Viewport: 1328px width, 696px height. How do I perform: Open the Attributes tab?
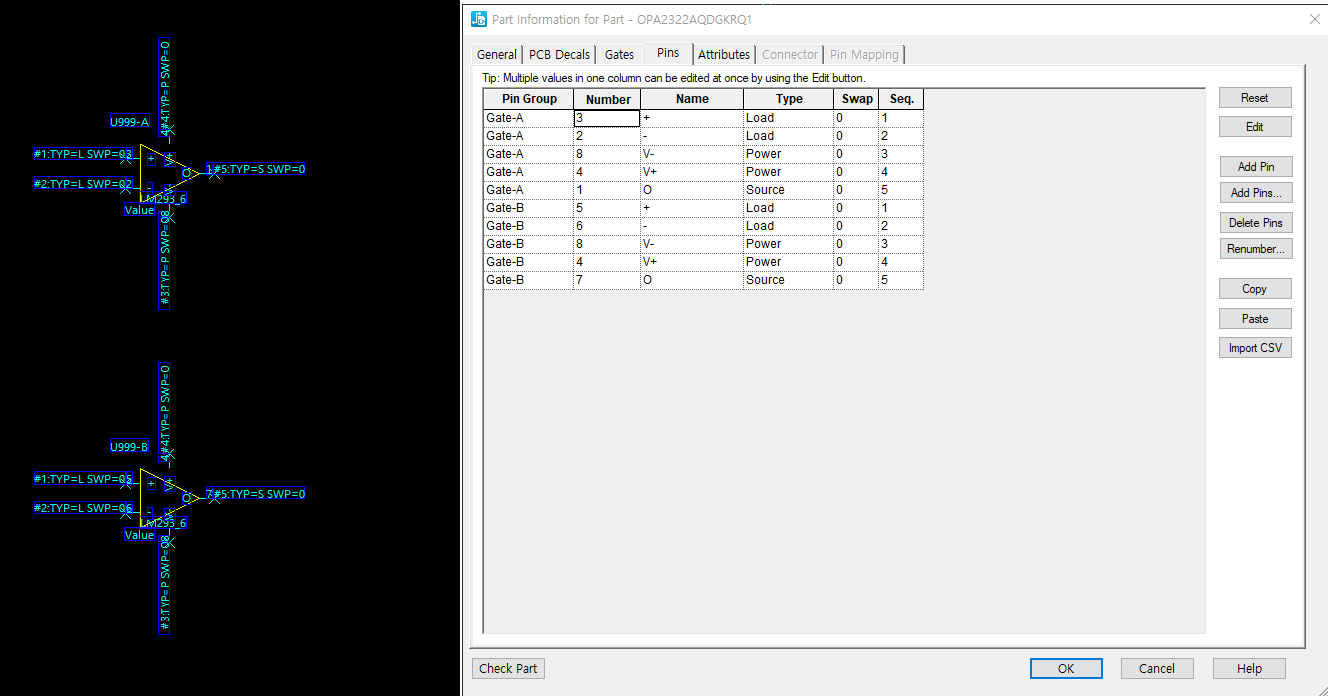723,55
